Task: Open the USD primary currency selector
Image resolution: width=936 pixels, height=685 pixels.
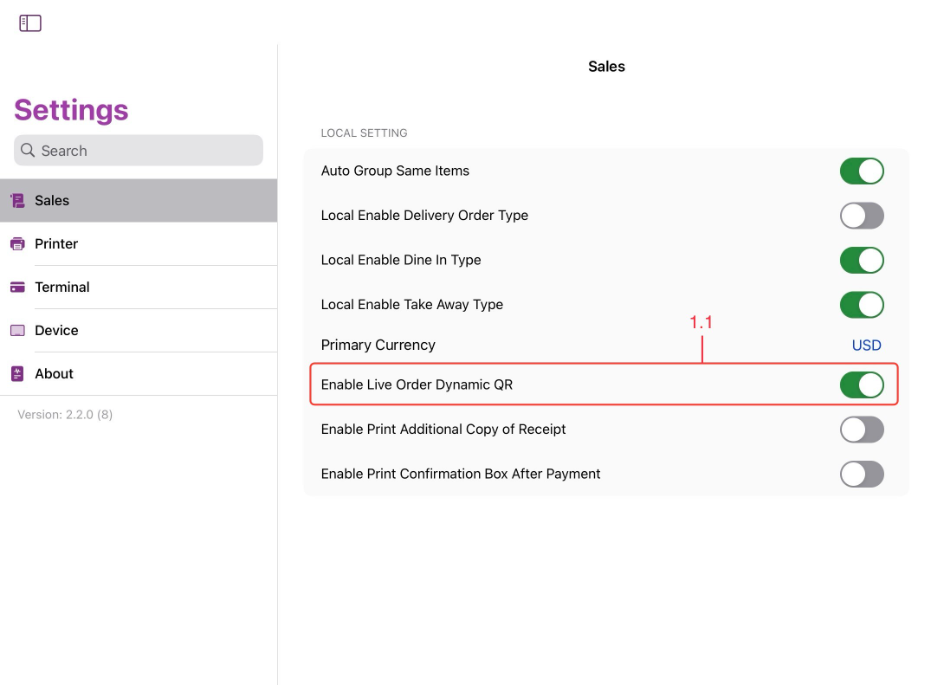Action: [866, 345]
